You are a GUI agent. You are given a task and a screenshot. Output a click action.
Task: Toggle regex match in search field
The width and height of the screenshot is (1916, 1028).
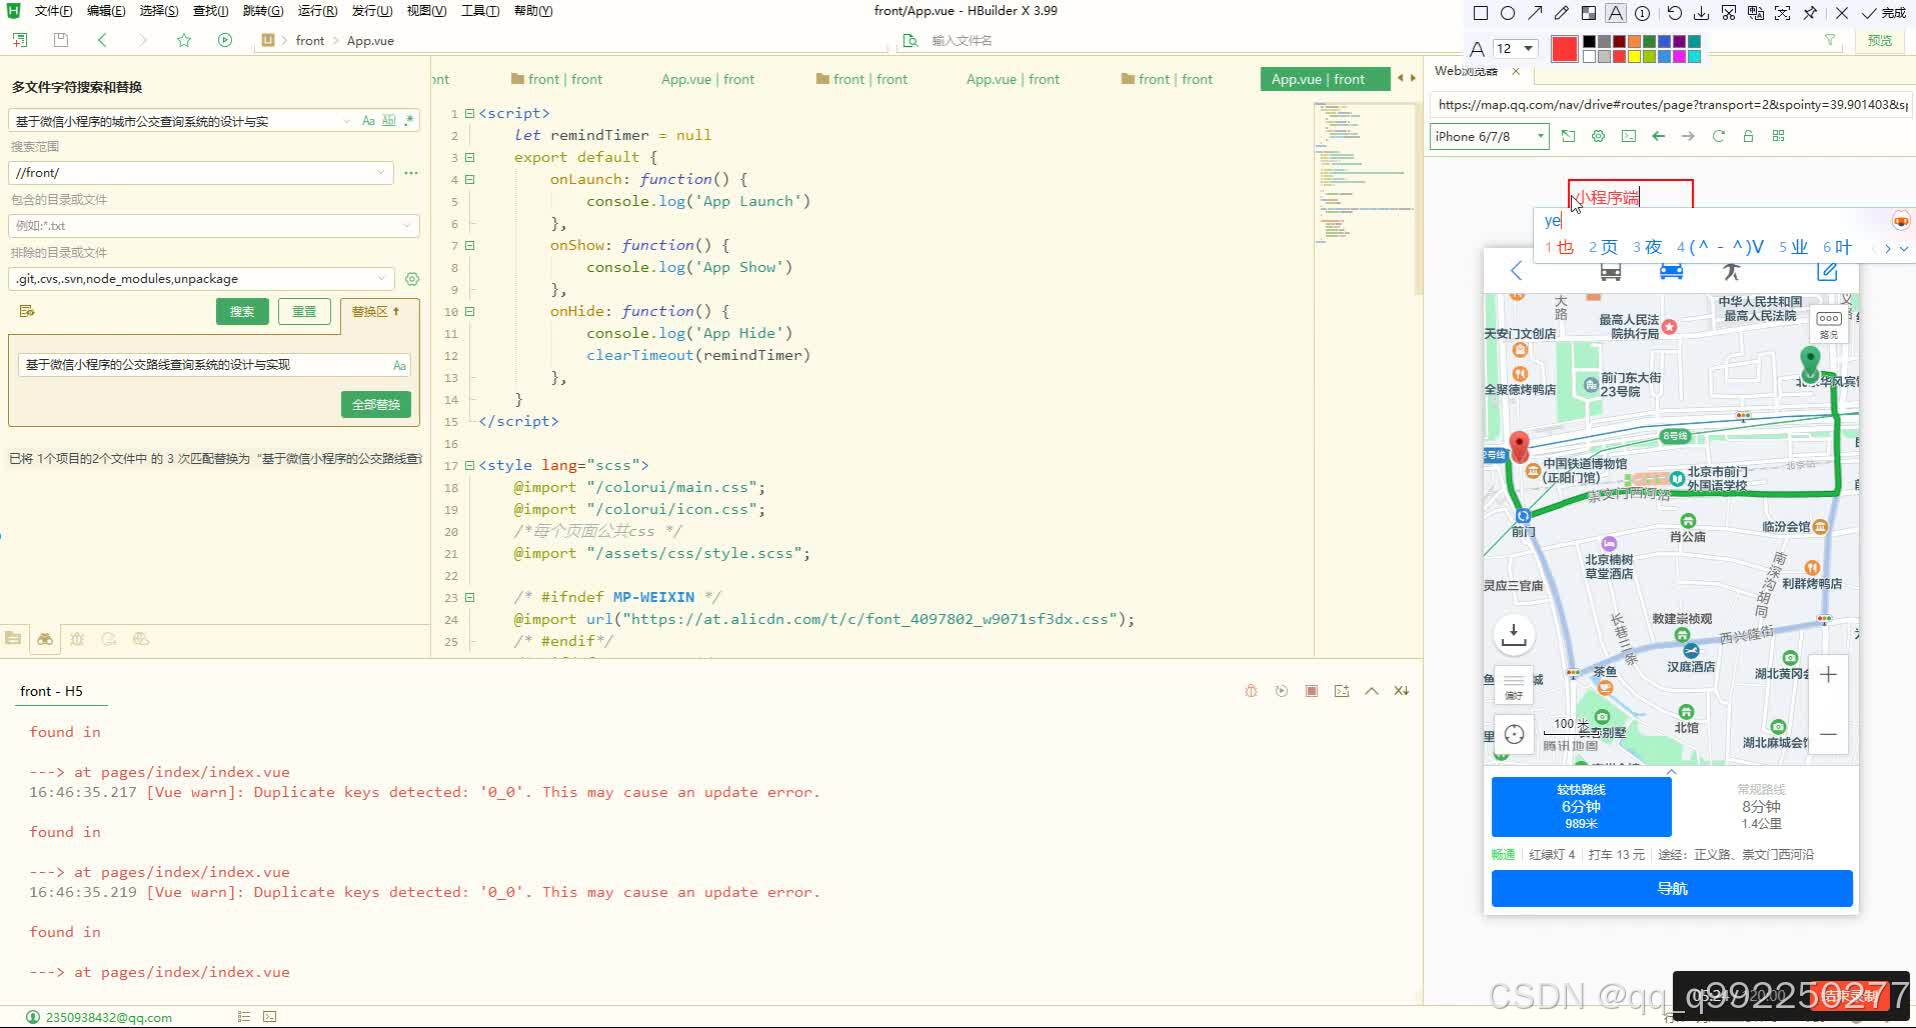tap(409, 121)
